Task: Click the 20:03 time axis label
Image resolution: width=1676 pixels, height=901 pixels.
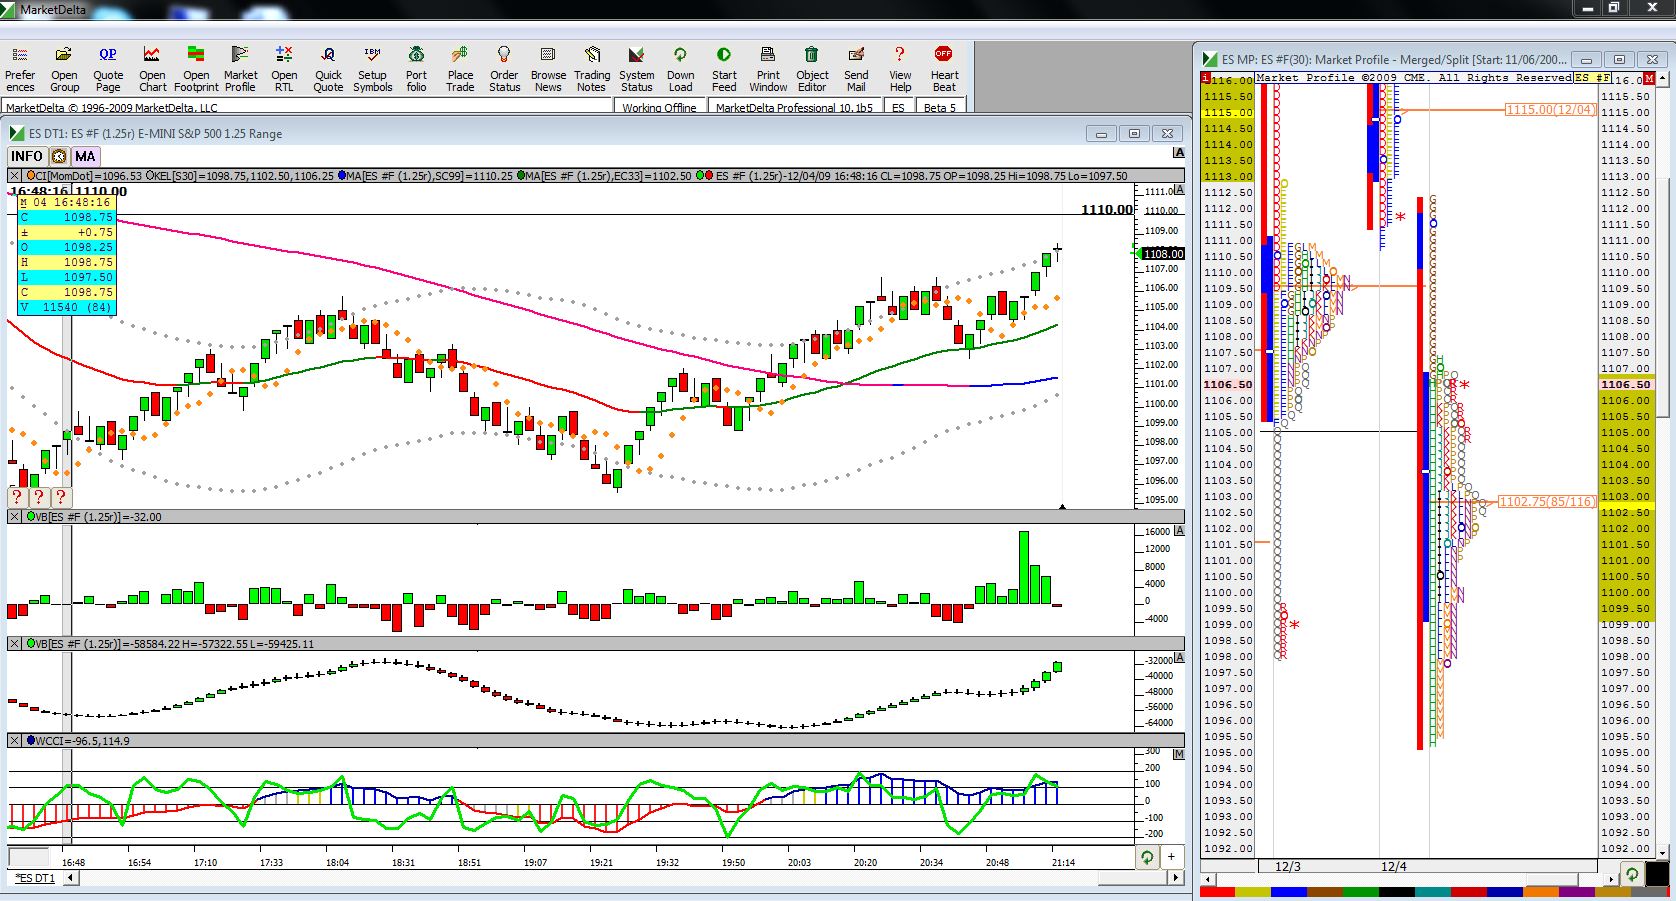Action: 799,862
